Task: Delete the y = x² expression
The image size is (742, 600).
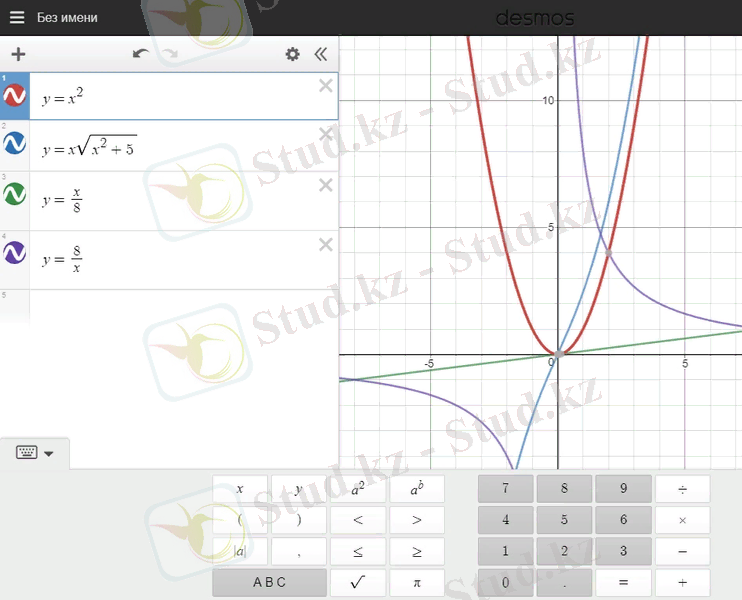Action: 325,86
